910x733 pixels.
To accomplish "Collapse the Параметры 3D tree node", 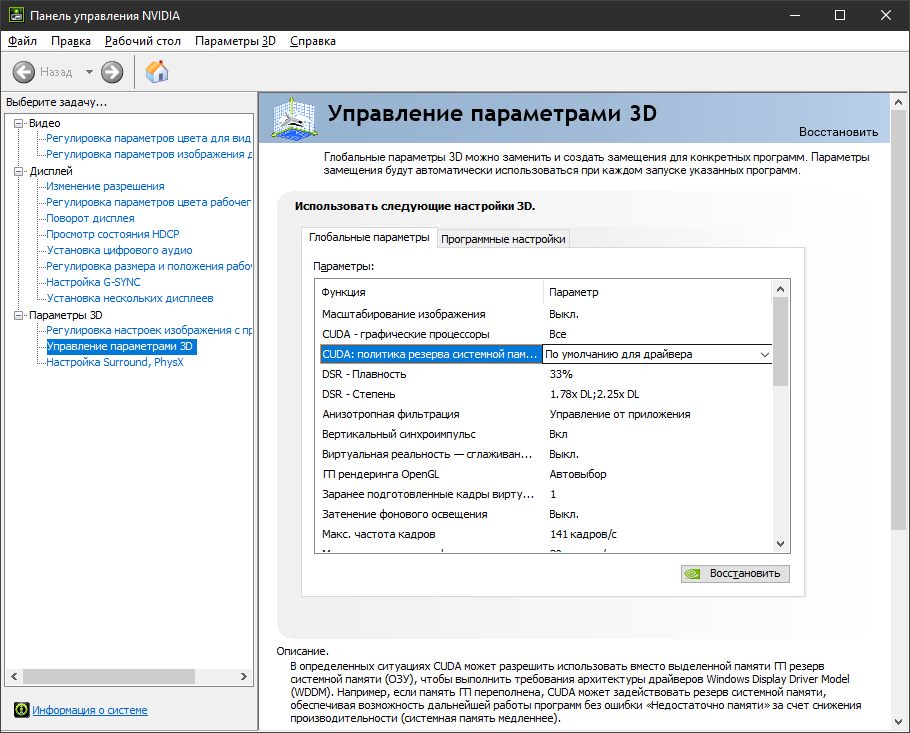I will [19, 315].
